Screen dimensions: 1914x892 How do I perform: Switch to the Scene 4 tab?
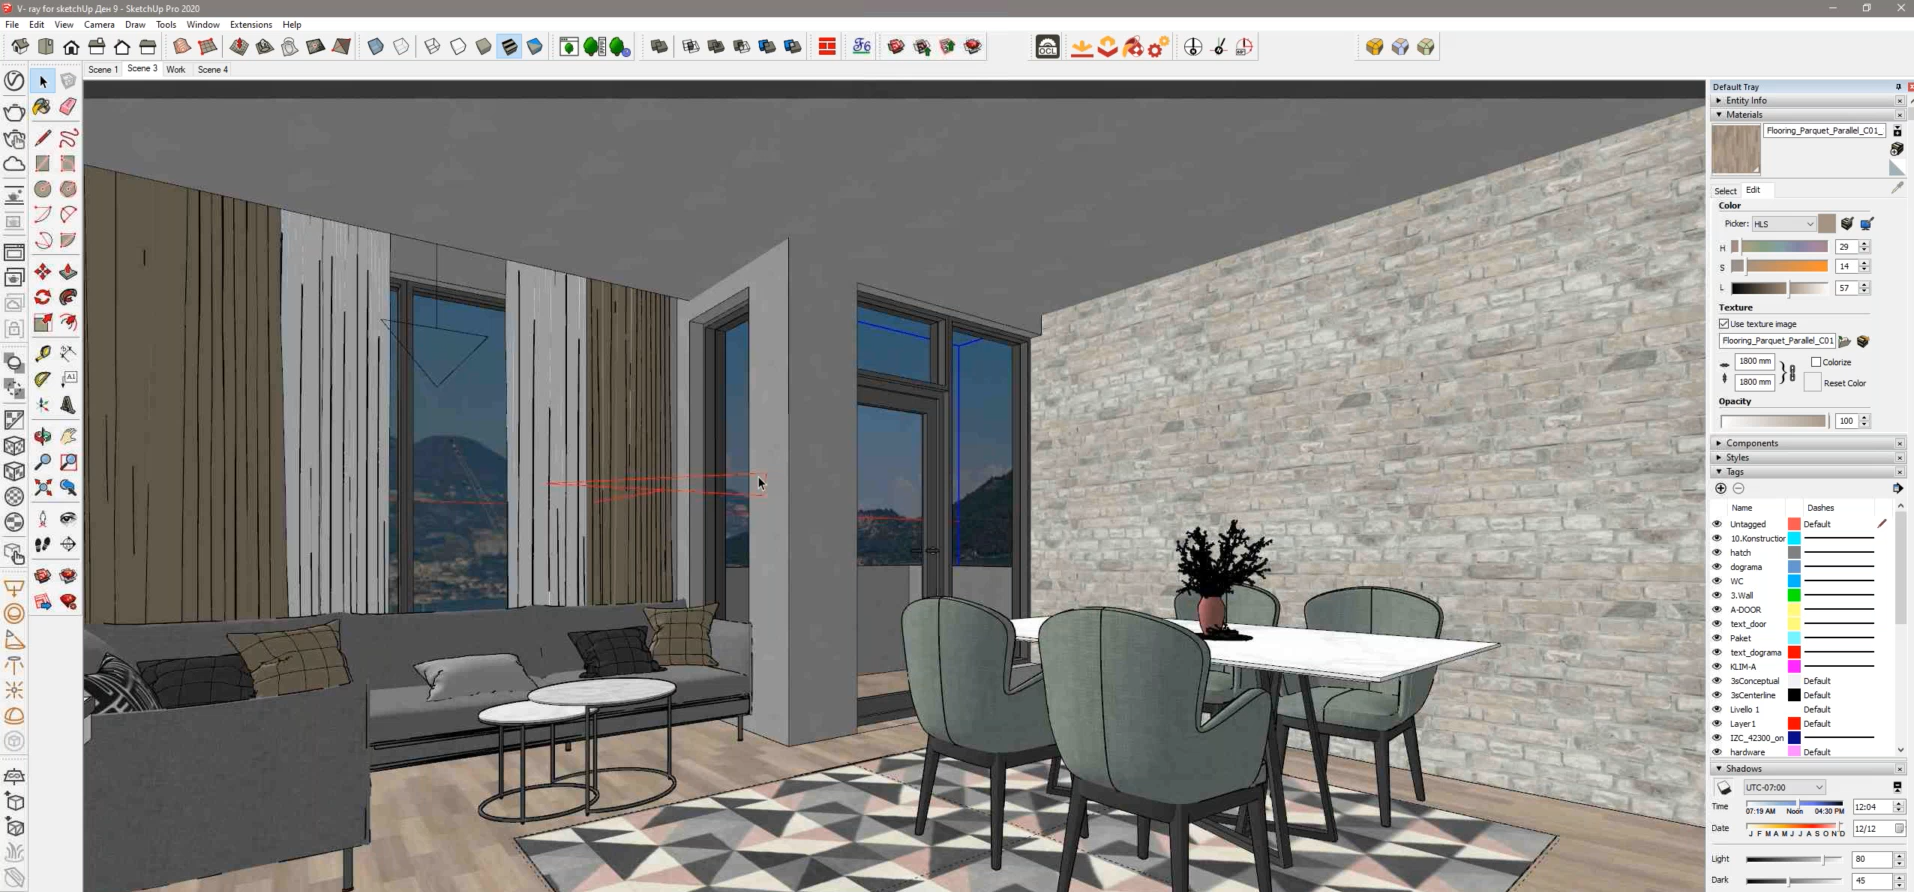coord(212,70)
